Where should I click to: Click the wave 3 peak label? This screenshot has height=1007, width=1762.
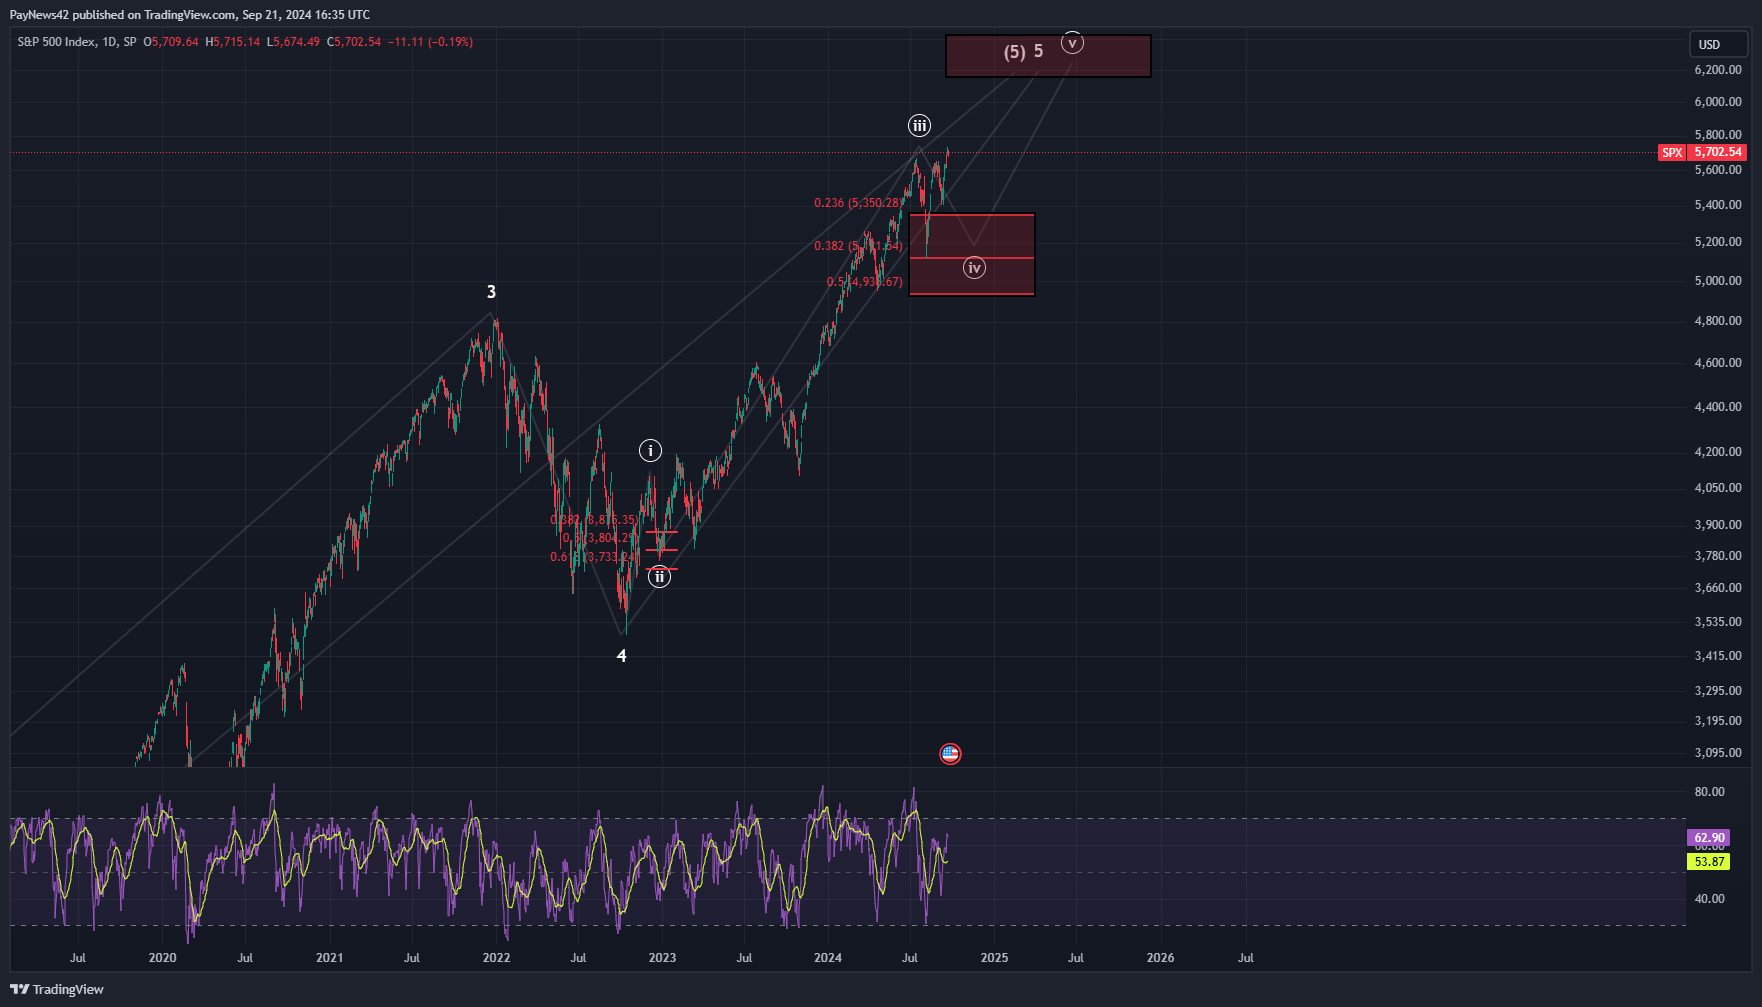point(491,292)
